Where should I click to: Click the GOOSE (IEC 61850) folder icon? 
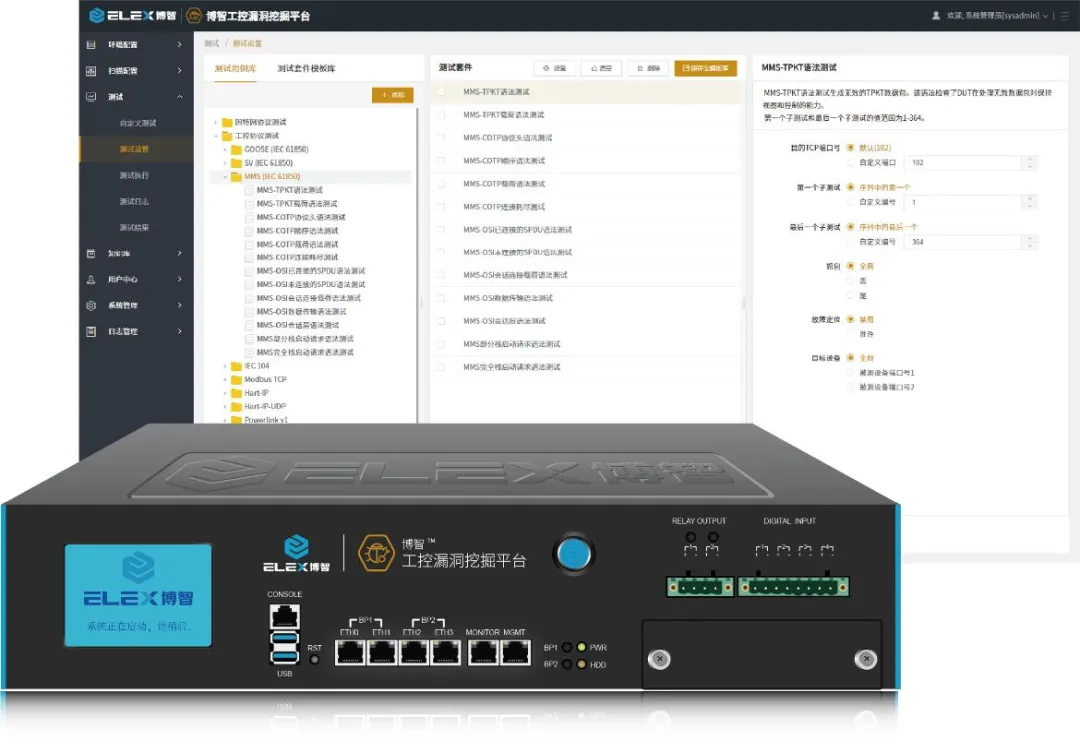(x=236, y=149)
